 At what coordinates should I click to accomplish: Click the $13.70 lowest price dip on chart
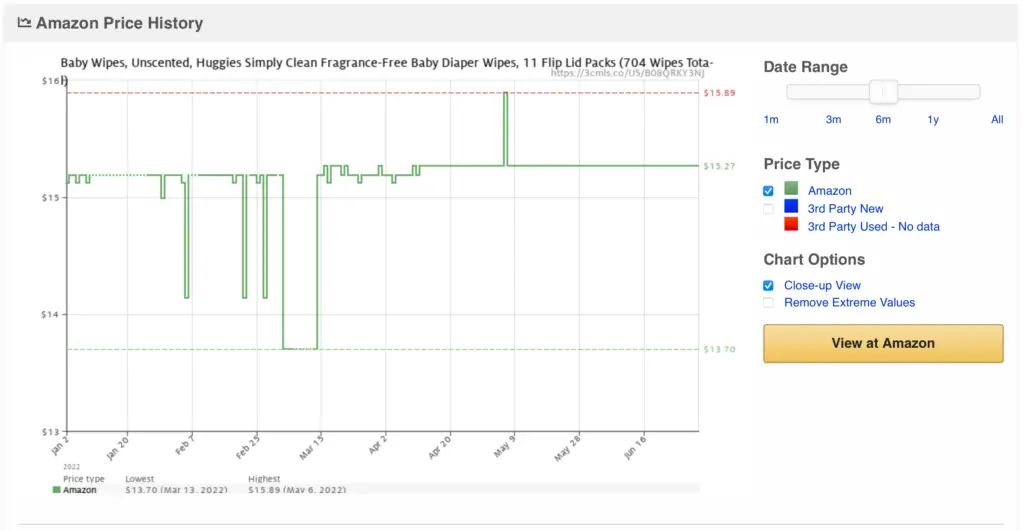tap(300, 348)
